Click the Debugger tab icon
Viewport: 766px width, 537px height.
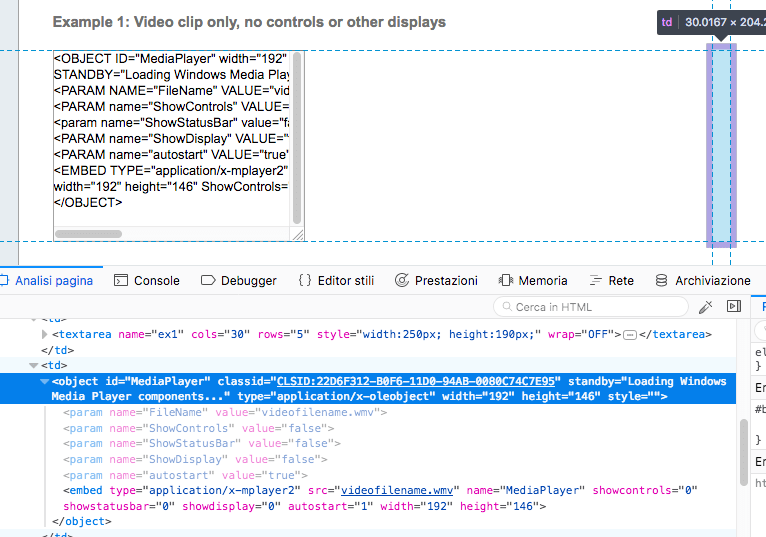[x=208, y=280]
